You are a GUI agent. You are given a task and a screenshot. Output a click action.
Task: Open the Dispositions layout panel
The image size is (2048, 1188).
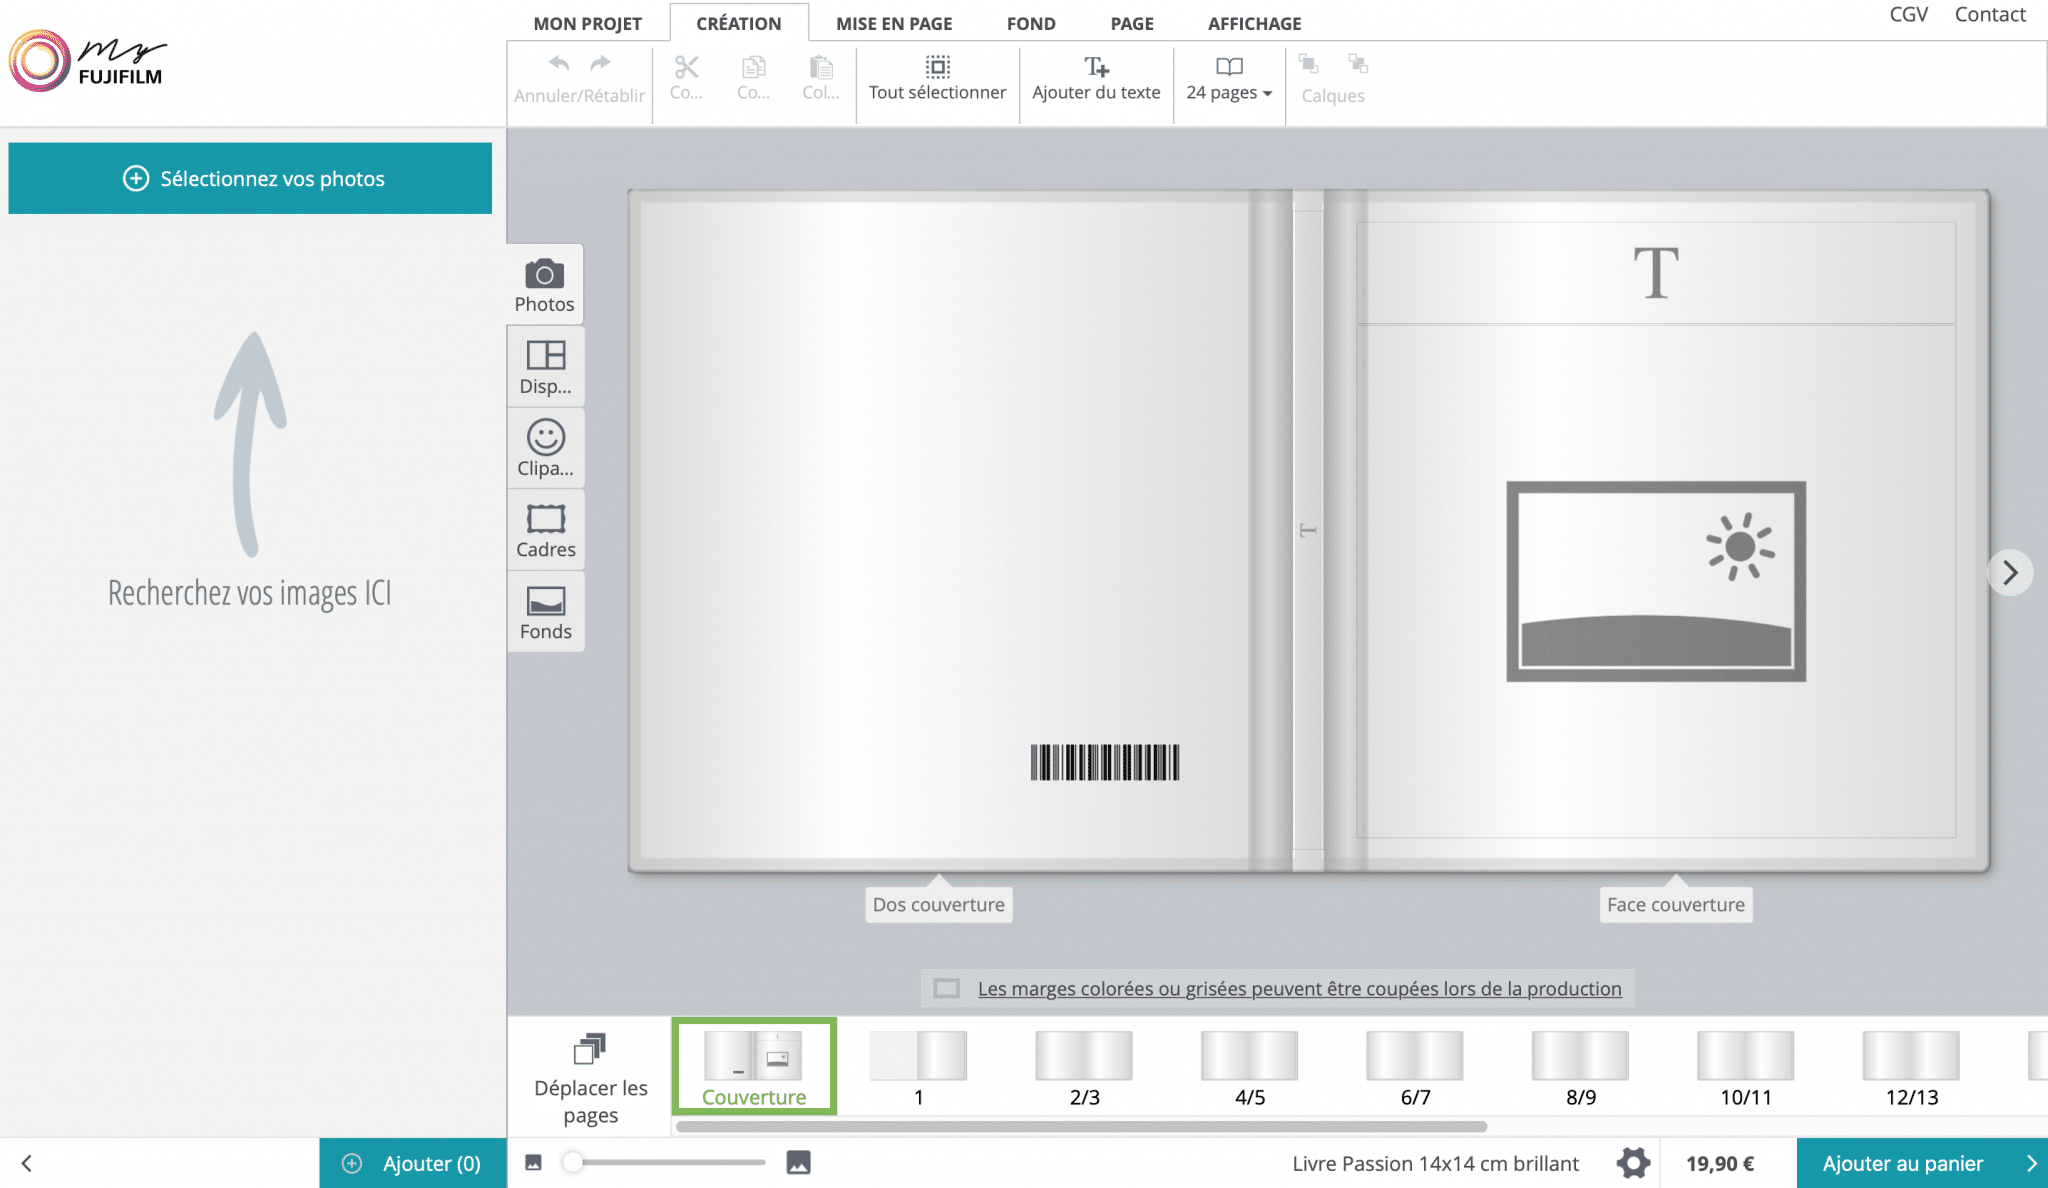545,367
